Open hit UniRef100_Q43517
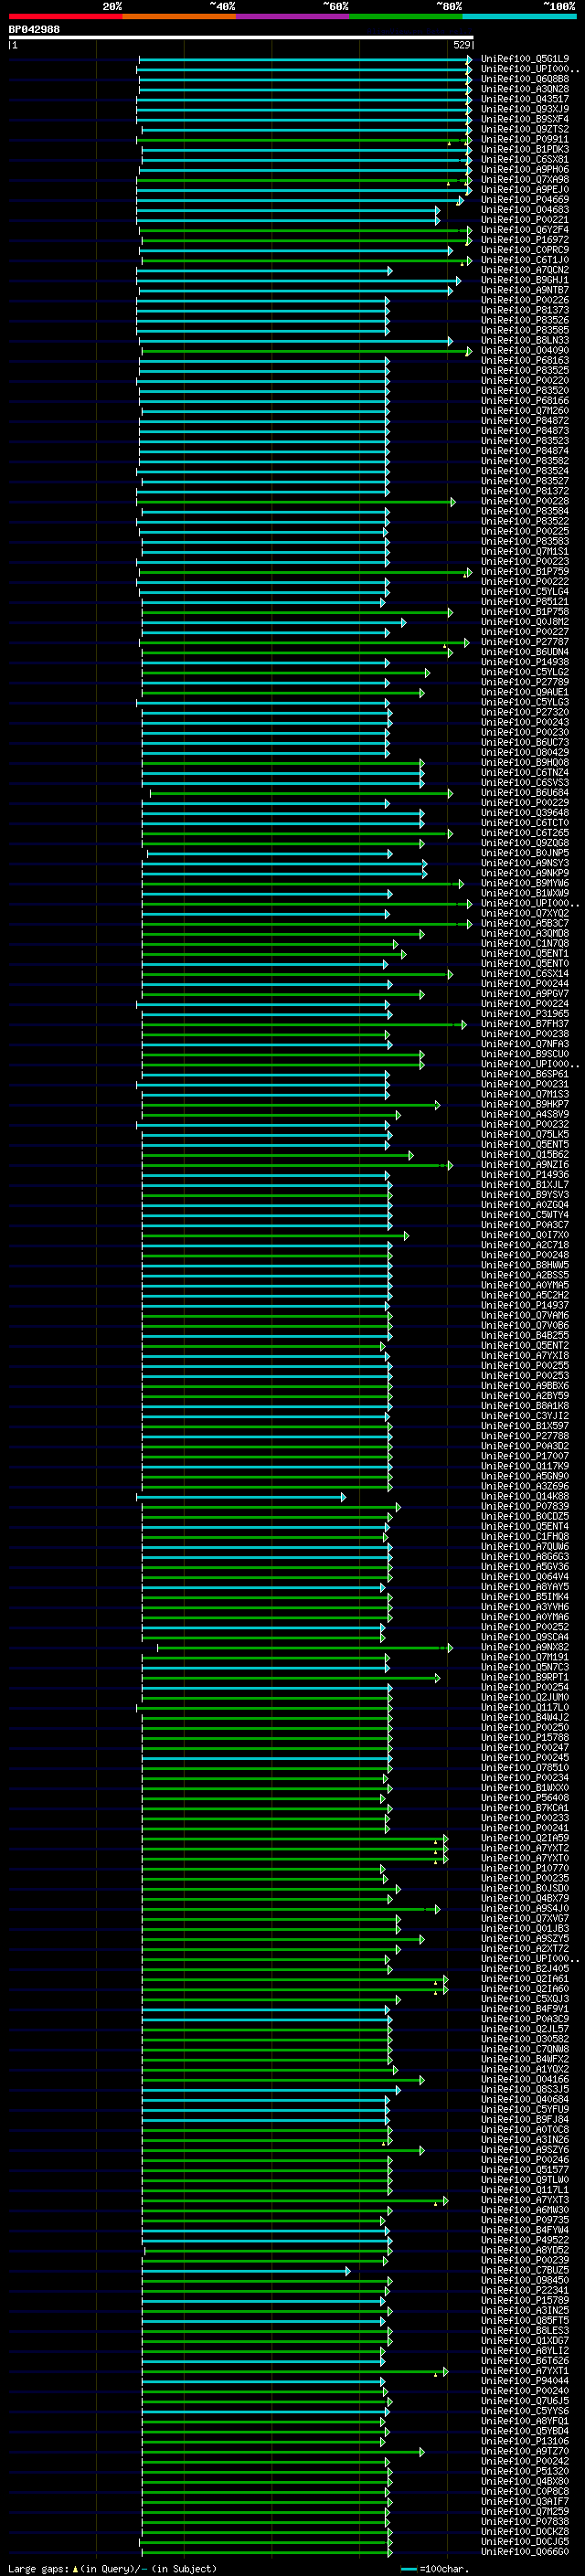585x2576 pixels. (x=525, y=99)
